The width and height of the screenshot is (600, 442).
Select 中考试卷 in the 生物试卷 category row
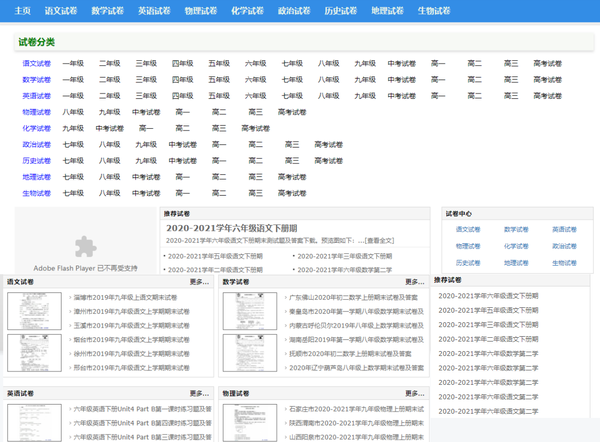146,193
